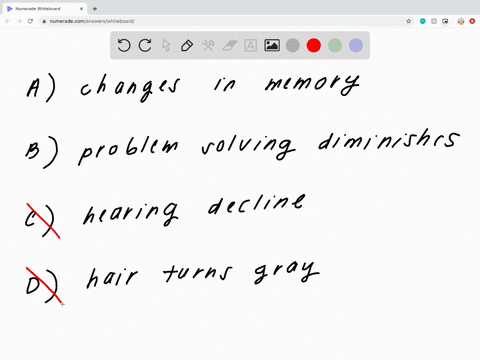Open the gray square extension icon beside the profile avatar

445,21
